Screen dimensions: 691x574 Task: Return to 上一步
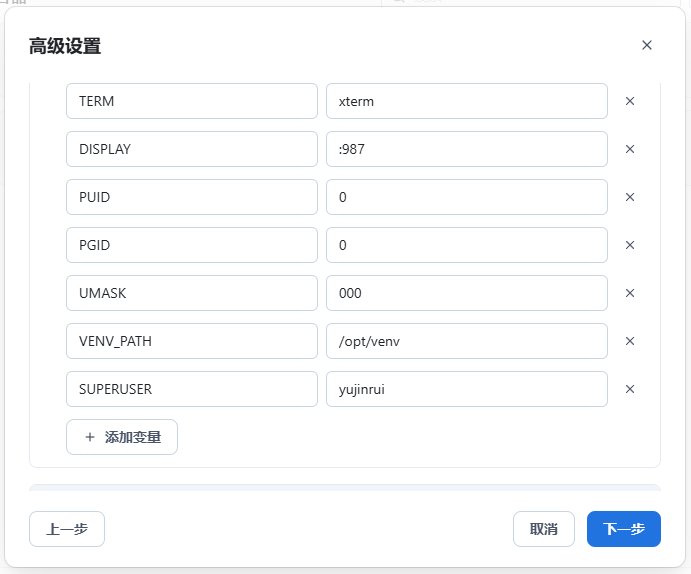pos(67,529)
